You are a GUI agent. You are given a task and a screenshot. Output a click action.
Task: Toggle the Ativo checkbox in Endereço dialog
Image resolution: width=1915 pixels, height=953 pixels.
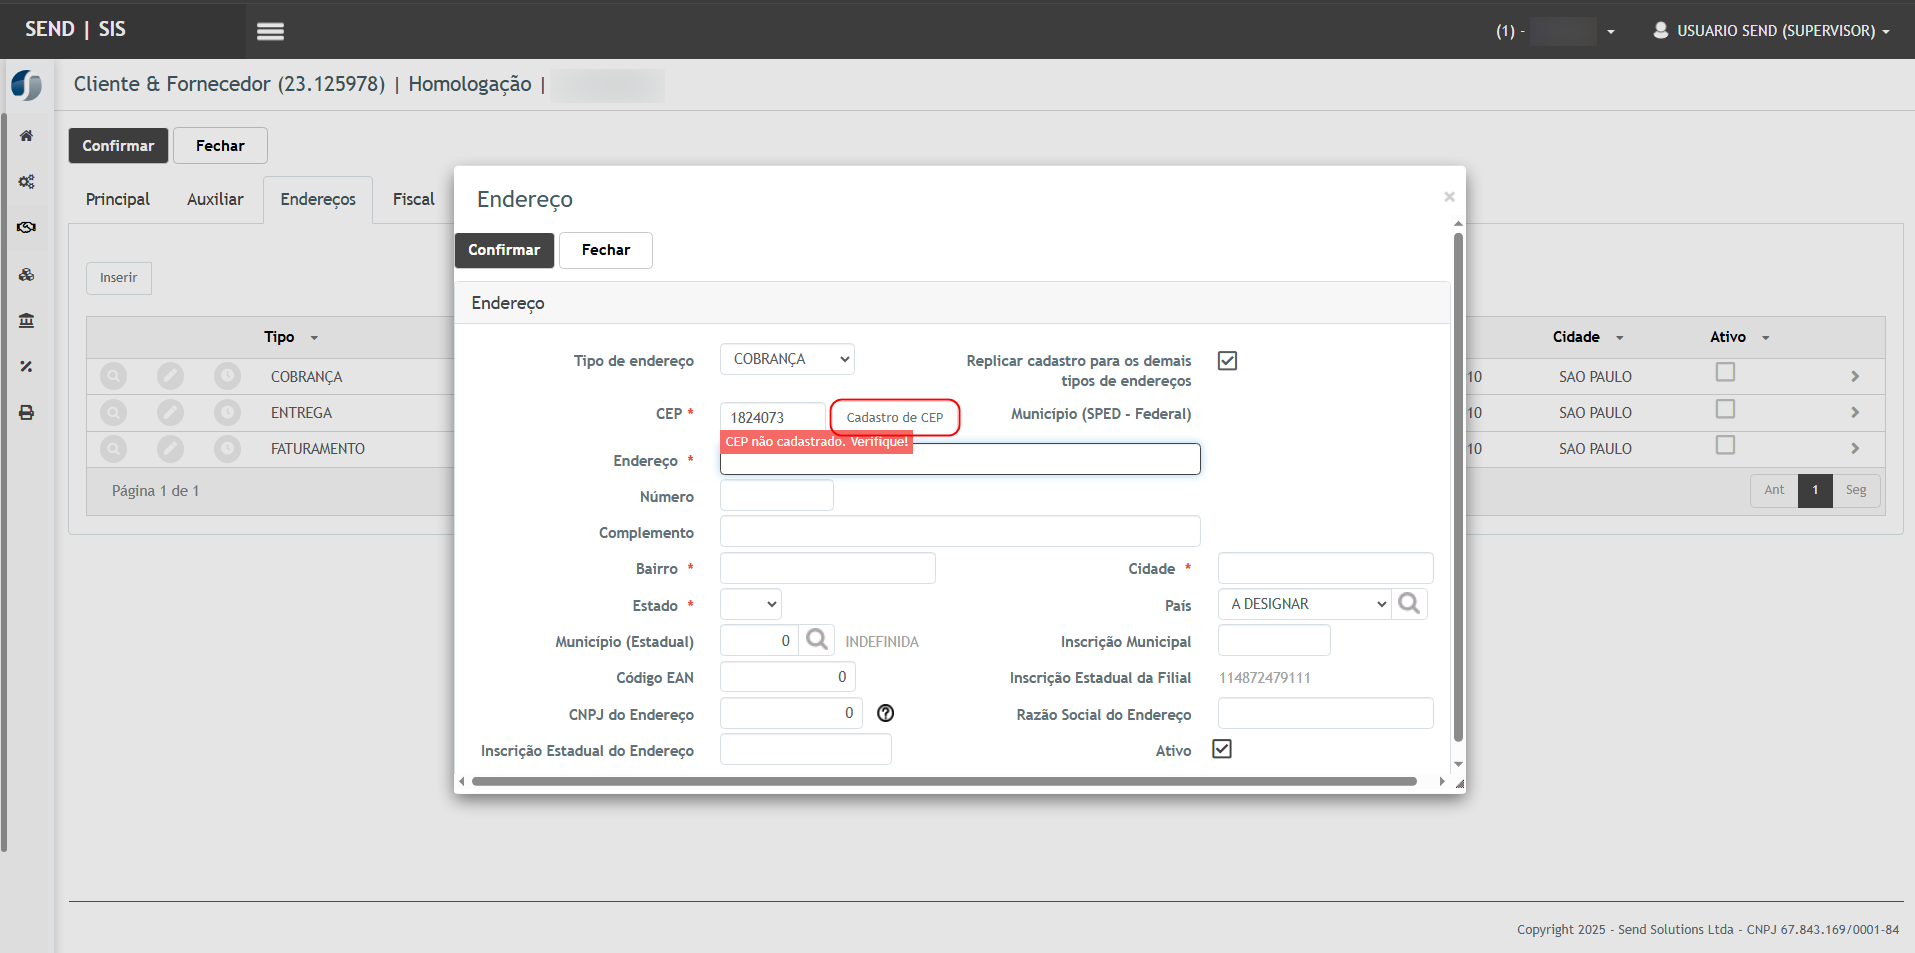point(1221,749)
